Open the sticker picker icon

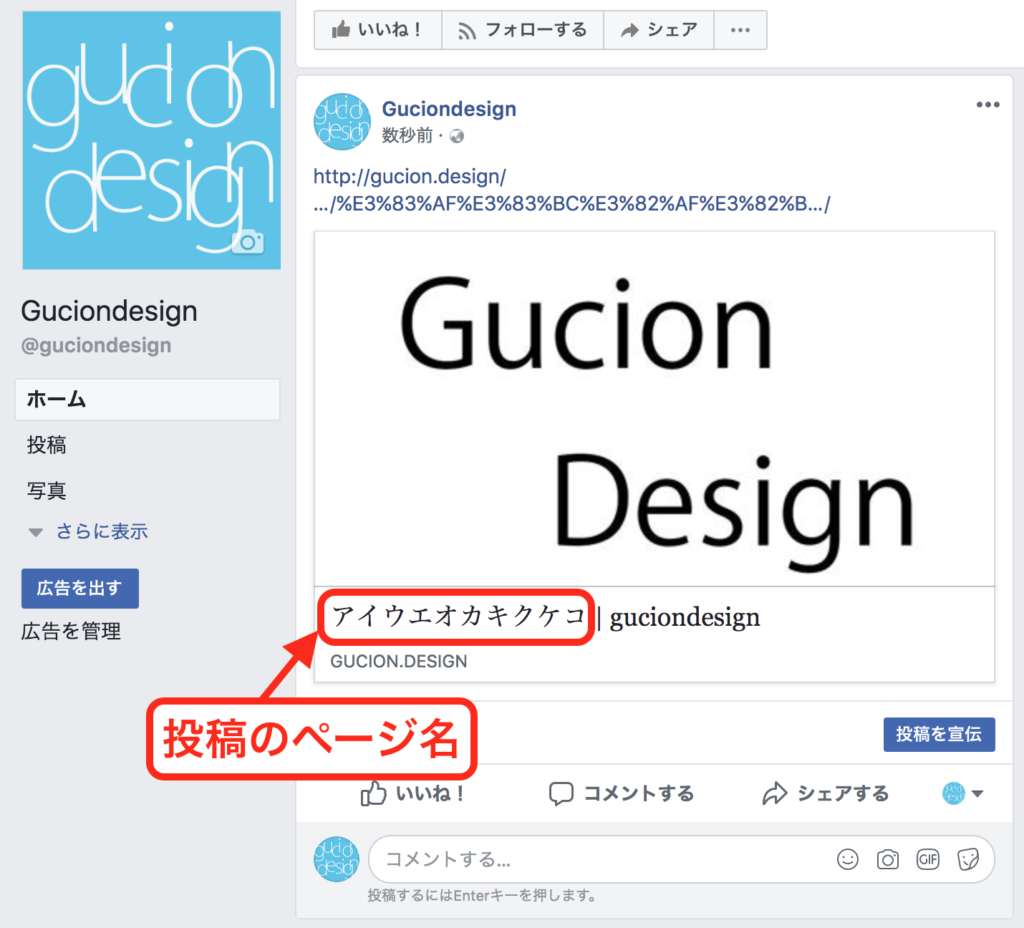(x=967, y=859)
